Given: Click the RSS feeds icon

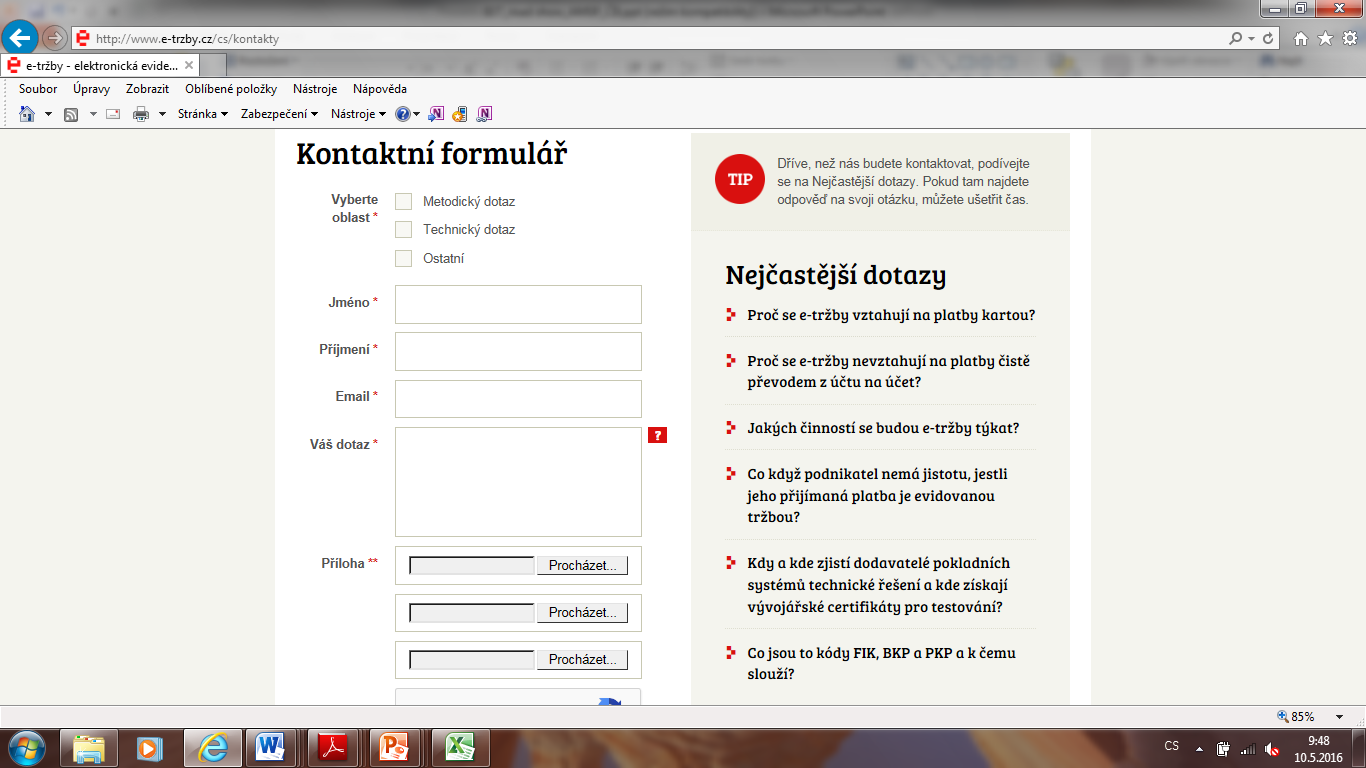Looking at the screenshot, I should click(71, 114).
